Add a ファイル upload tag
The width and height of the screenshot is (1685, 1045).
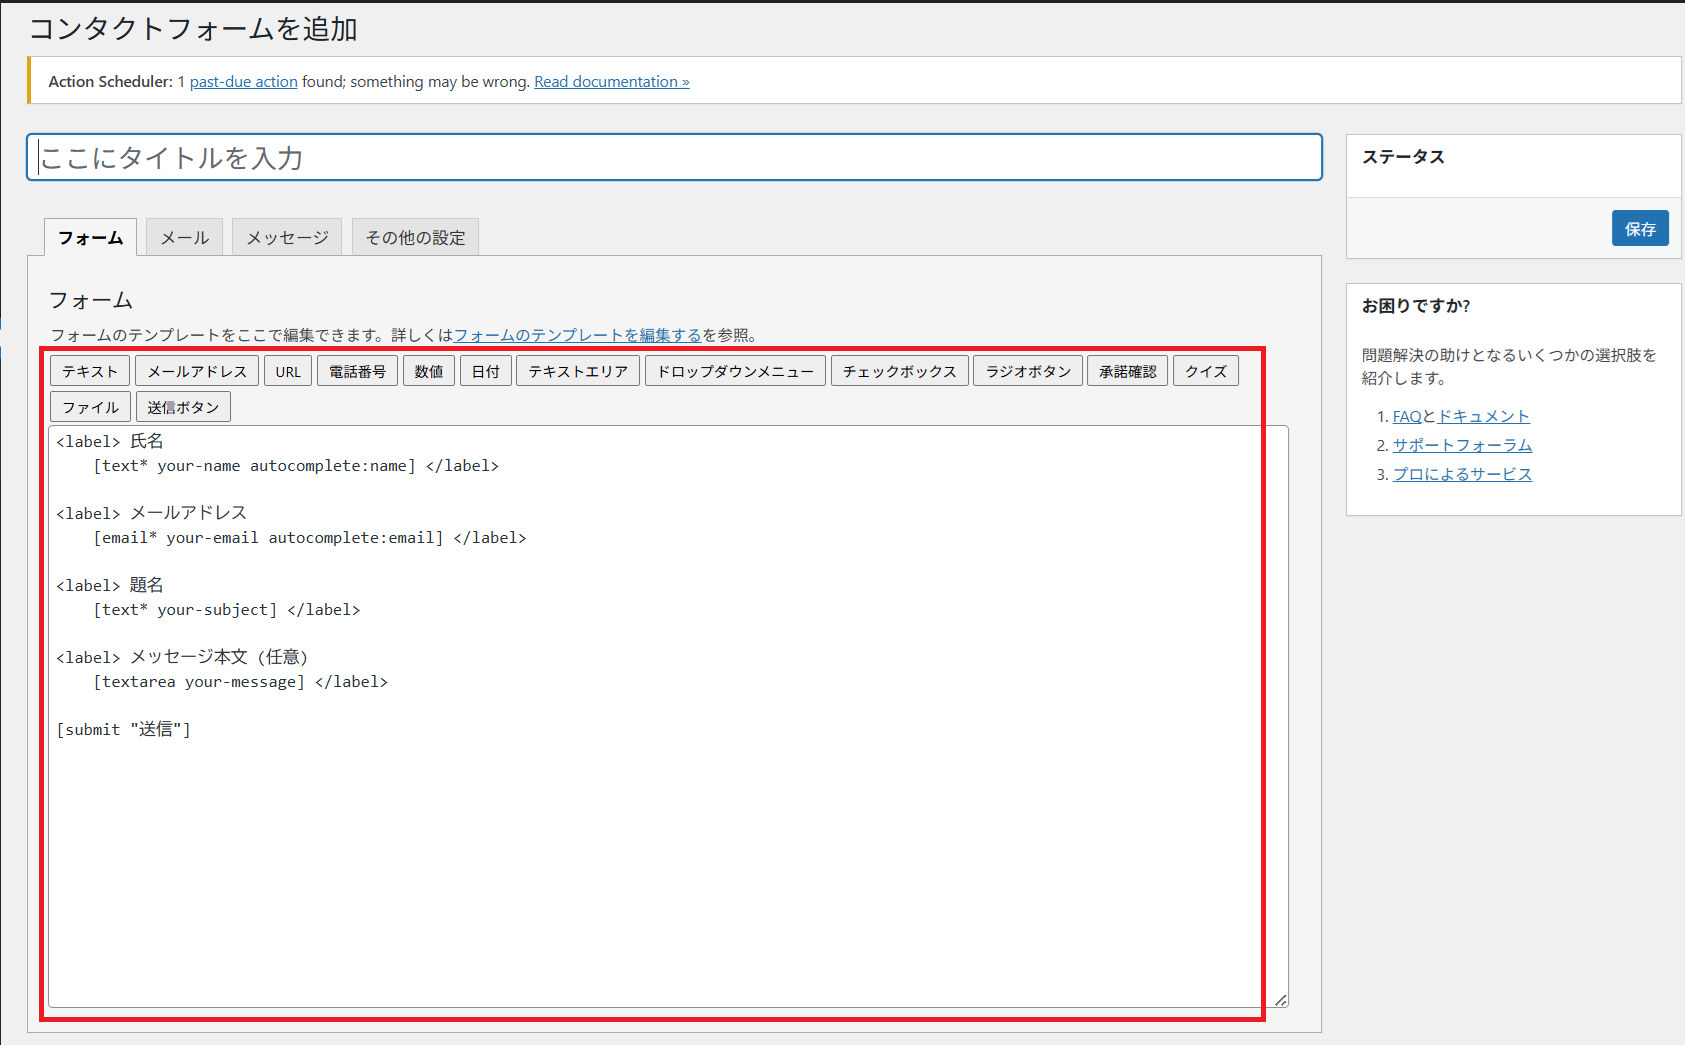click(x=90, y=407)
